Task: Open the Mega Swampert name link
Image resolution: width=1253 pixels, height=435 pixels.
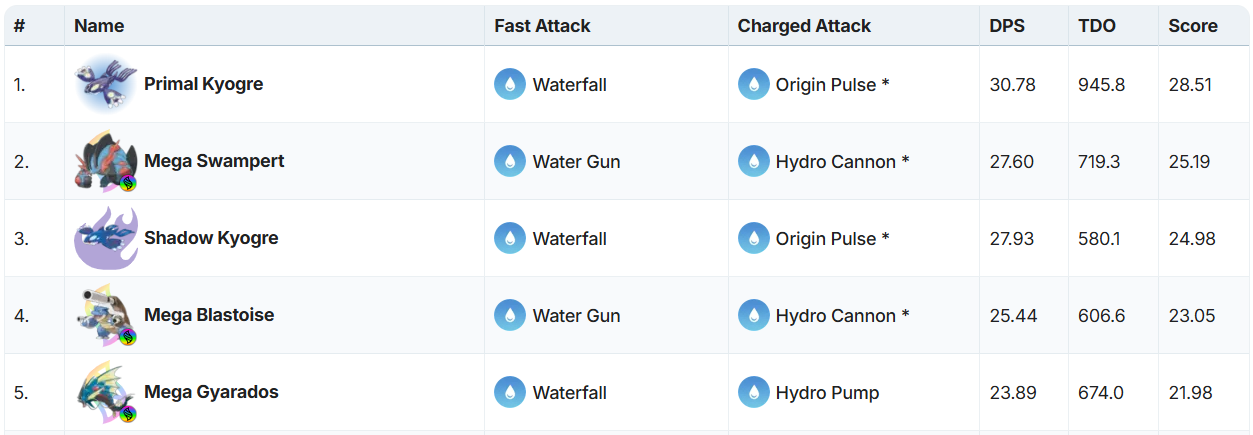Action: click(214, 161)
